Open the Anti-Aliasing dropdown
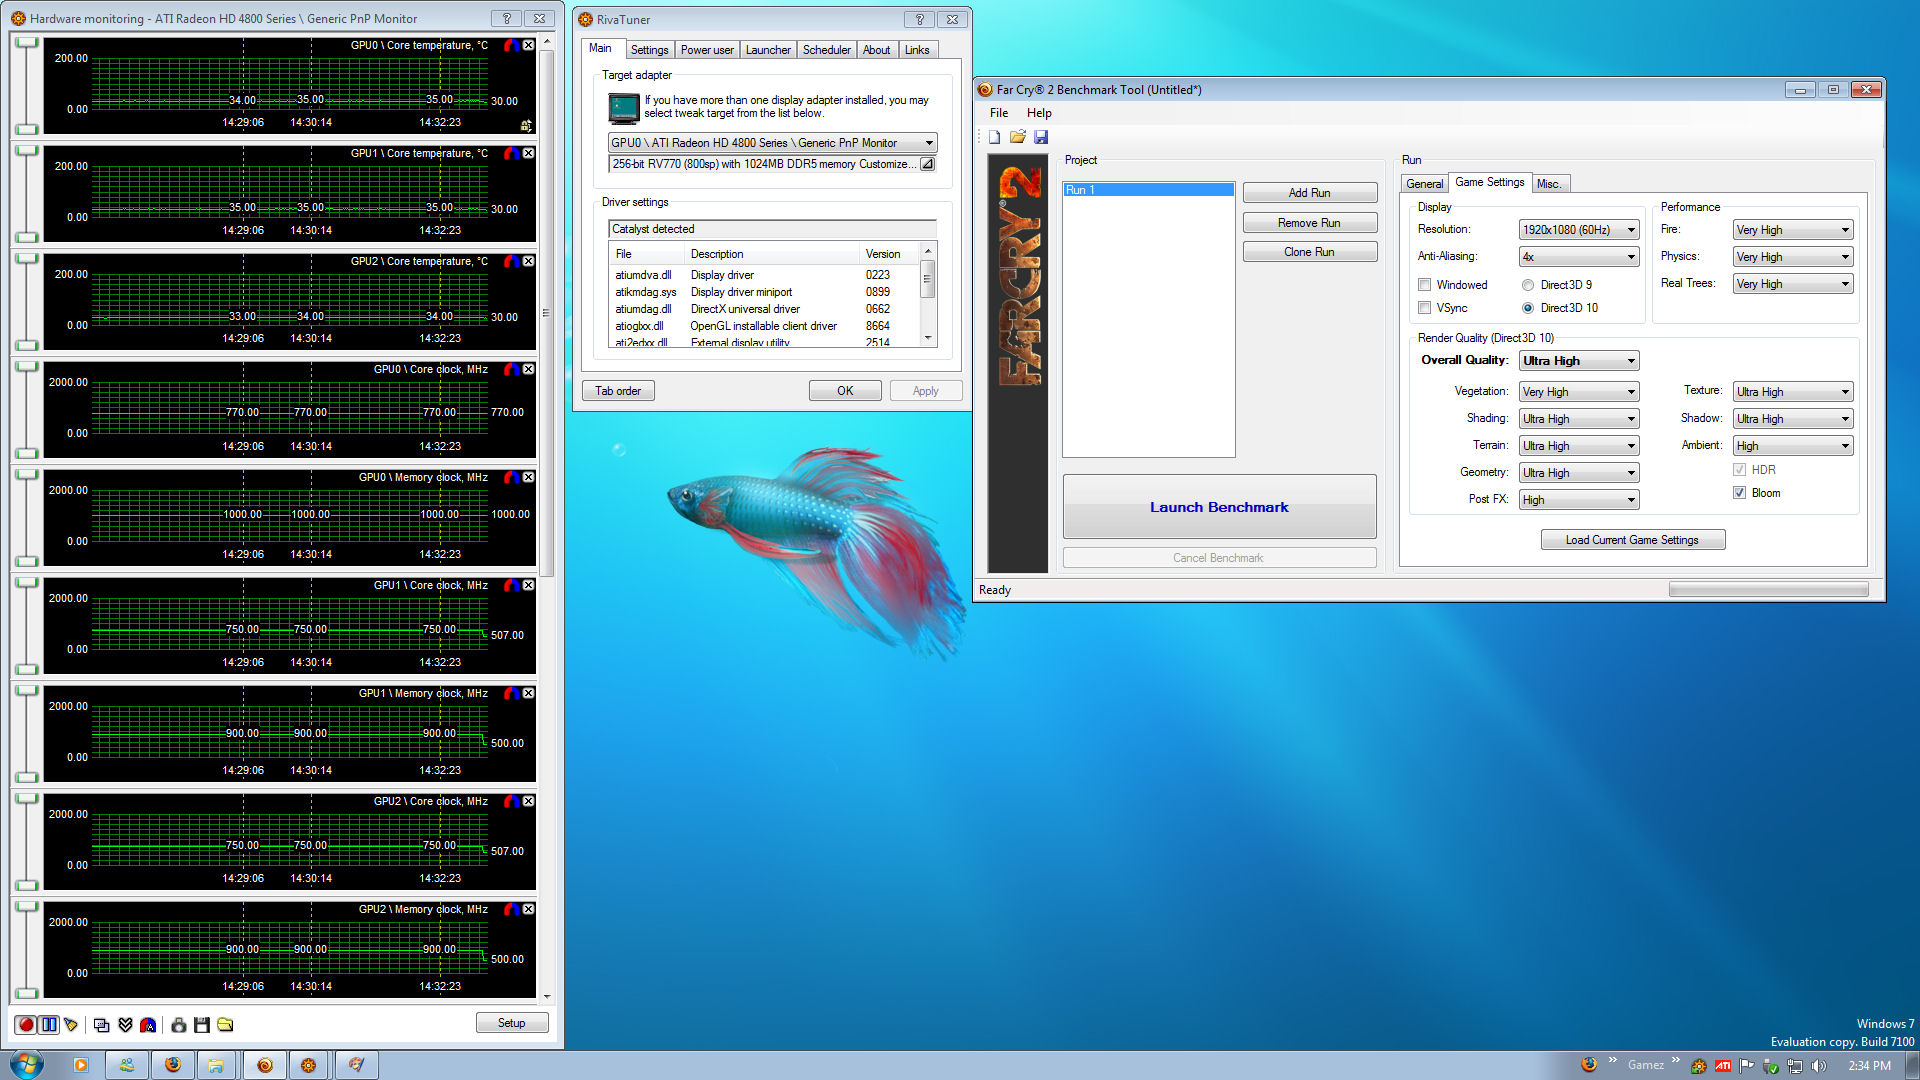The image size is (1920, 1080). pos(1578,257)
